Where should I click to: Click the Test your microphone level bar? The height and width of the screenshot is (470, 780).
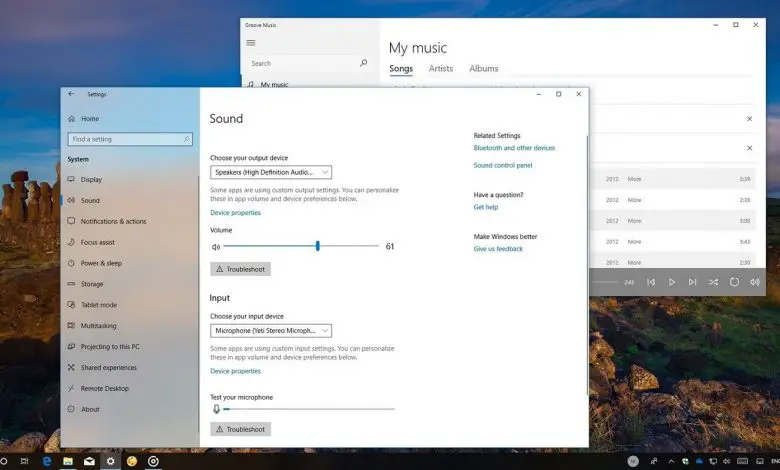309,409
